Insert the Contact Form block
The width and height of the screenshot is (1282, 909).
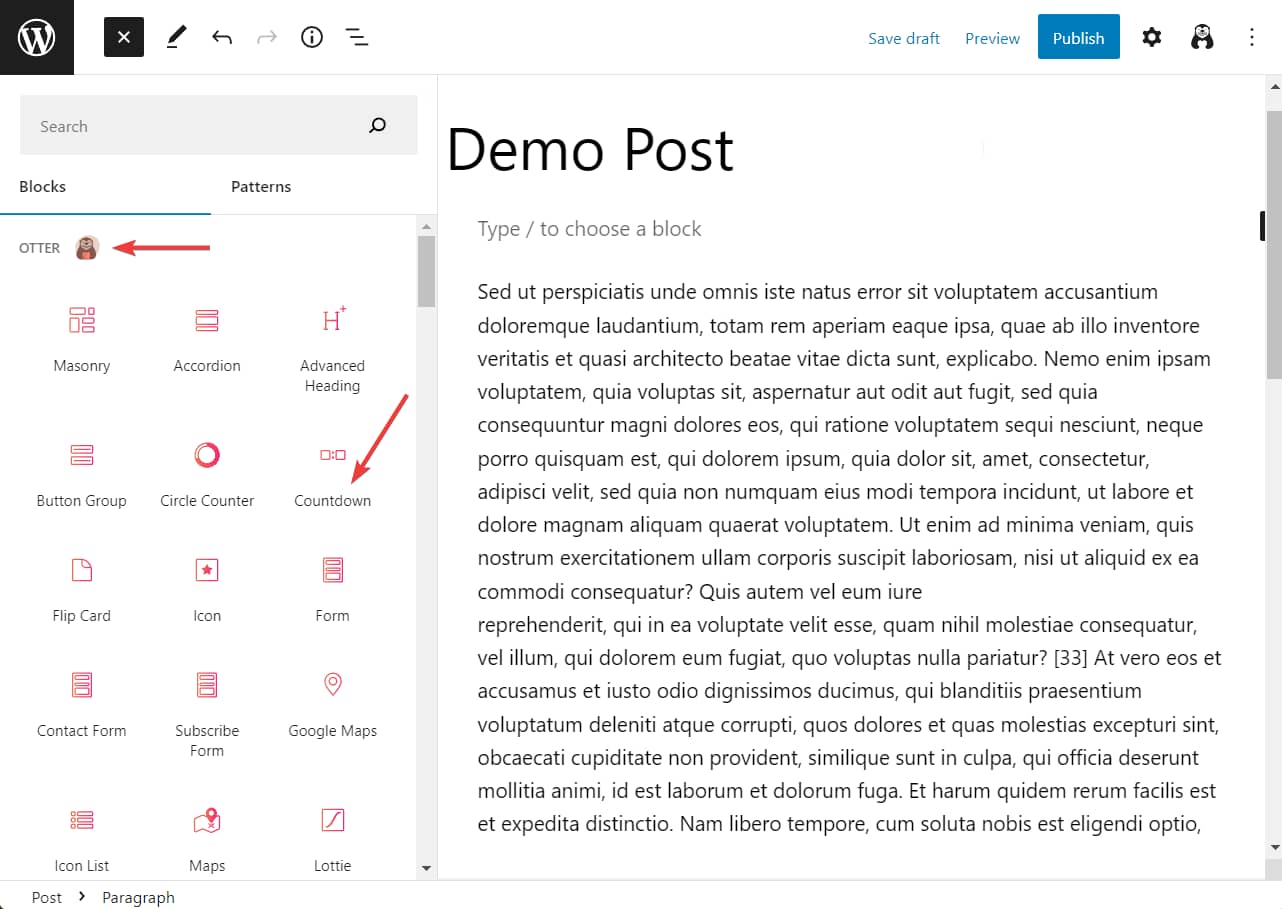coord(82,705)
